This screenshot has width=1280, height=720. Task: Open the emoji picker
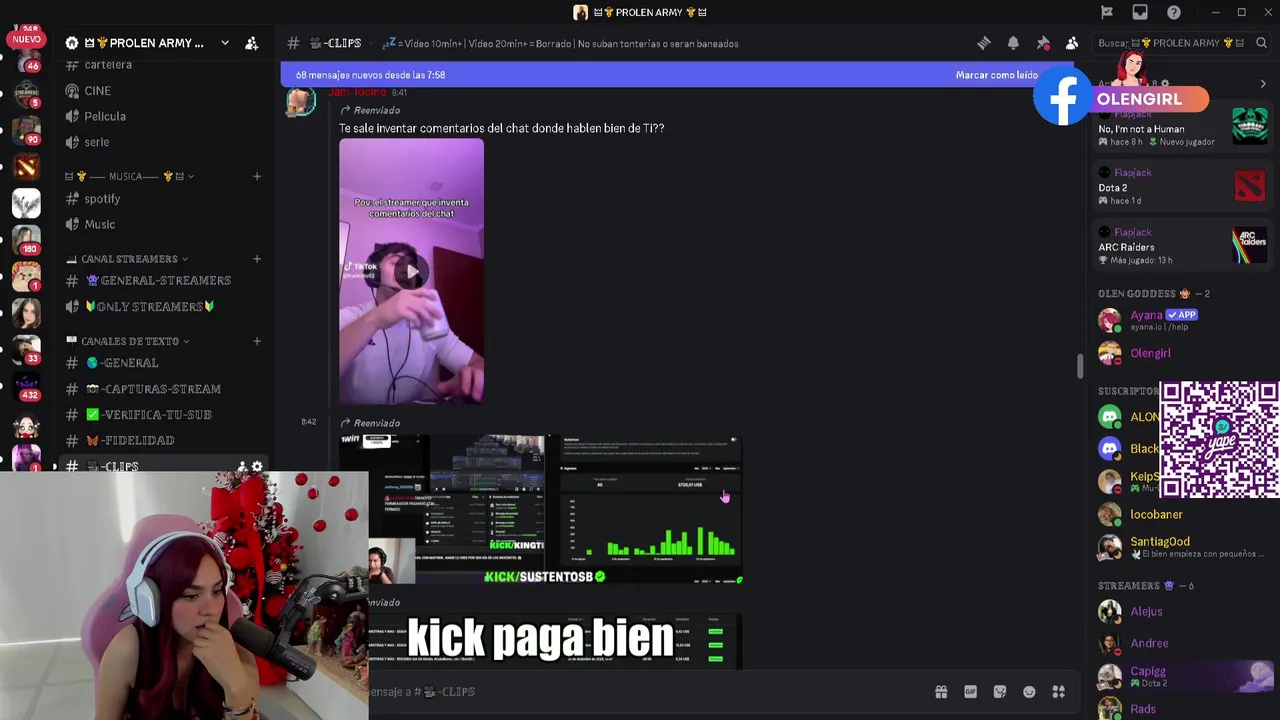1029,692
